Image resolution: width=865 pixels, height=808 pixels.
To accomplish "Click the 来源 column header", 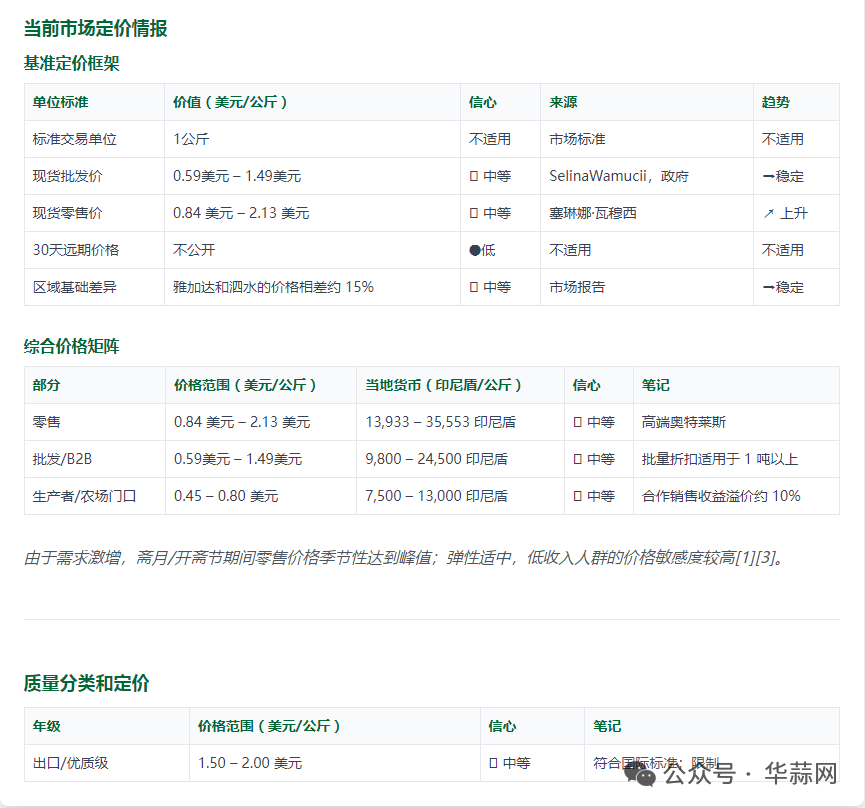I will tap(563, 102).
